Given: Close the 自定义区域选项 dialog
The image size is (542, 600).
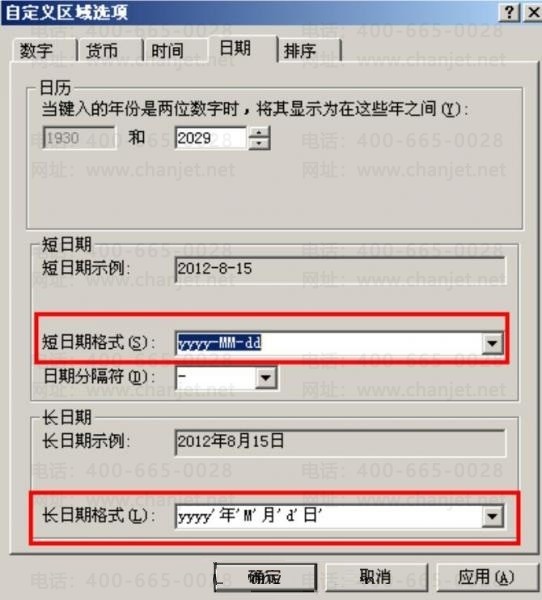Looking at the screenshot, I should pyautogui.click(x=533, y=13).
